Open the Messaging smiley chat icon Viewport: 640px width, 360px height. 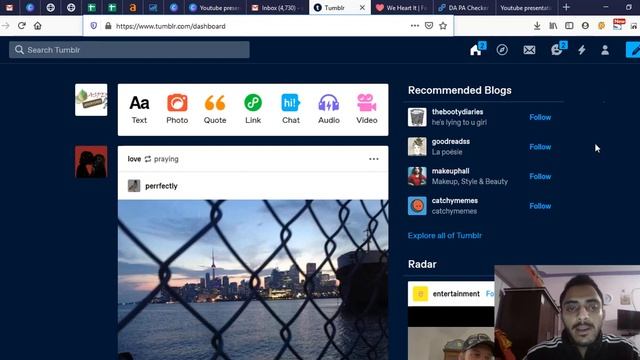click(x=556, y=50)
